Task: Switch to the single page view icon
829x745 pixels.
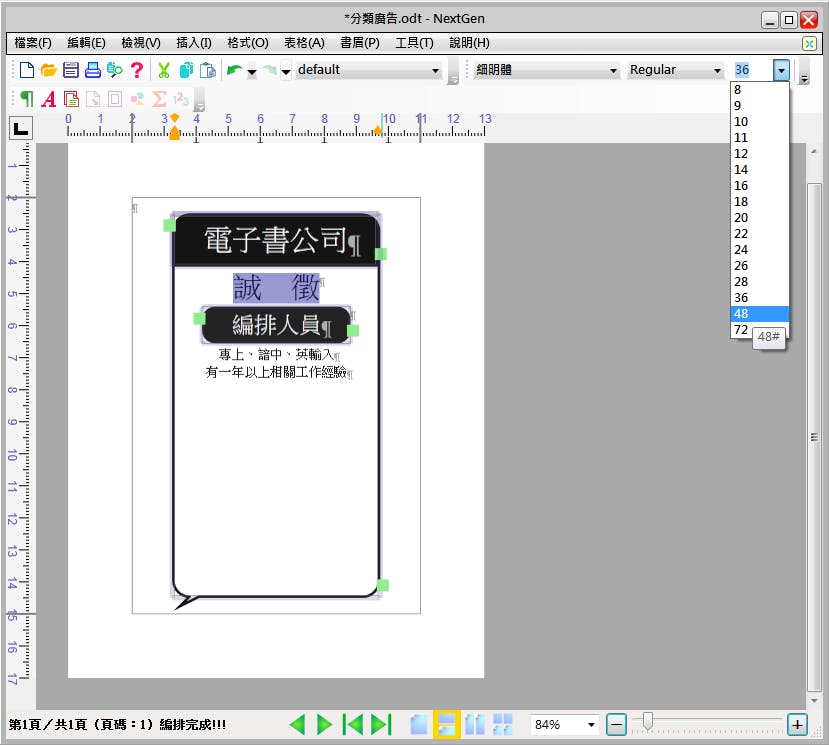Action: pos(419,724)
